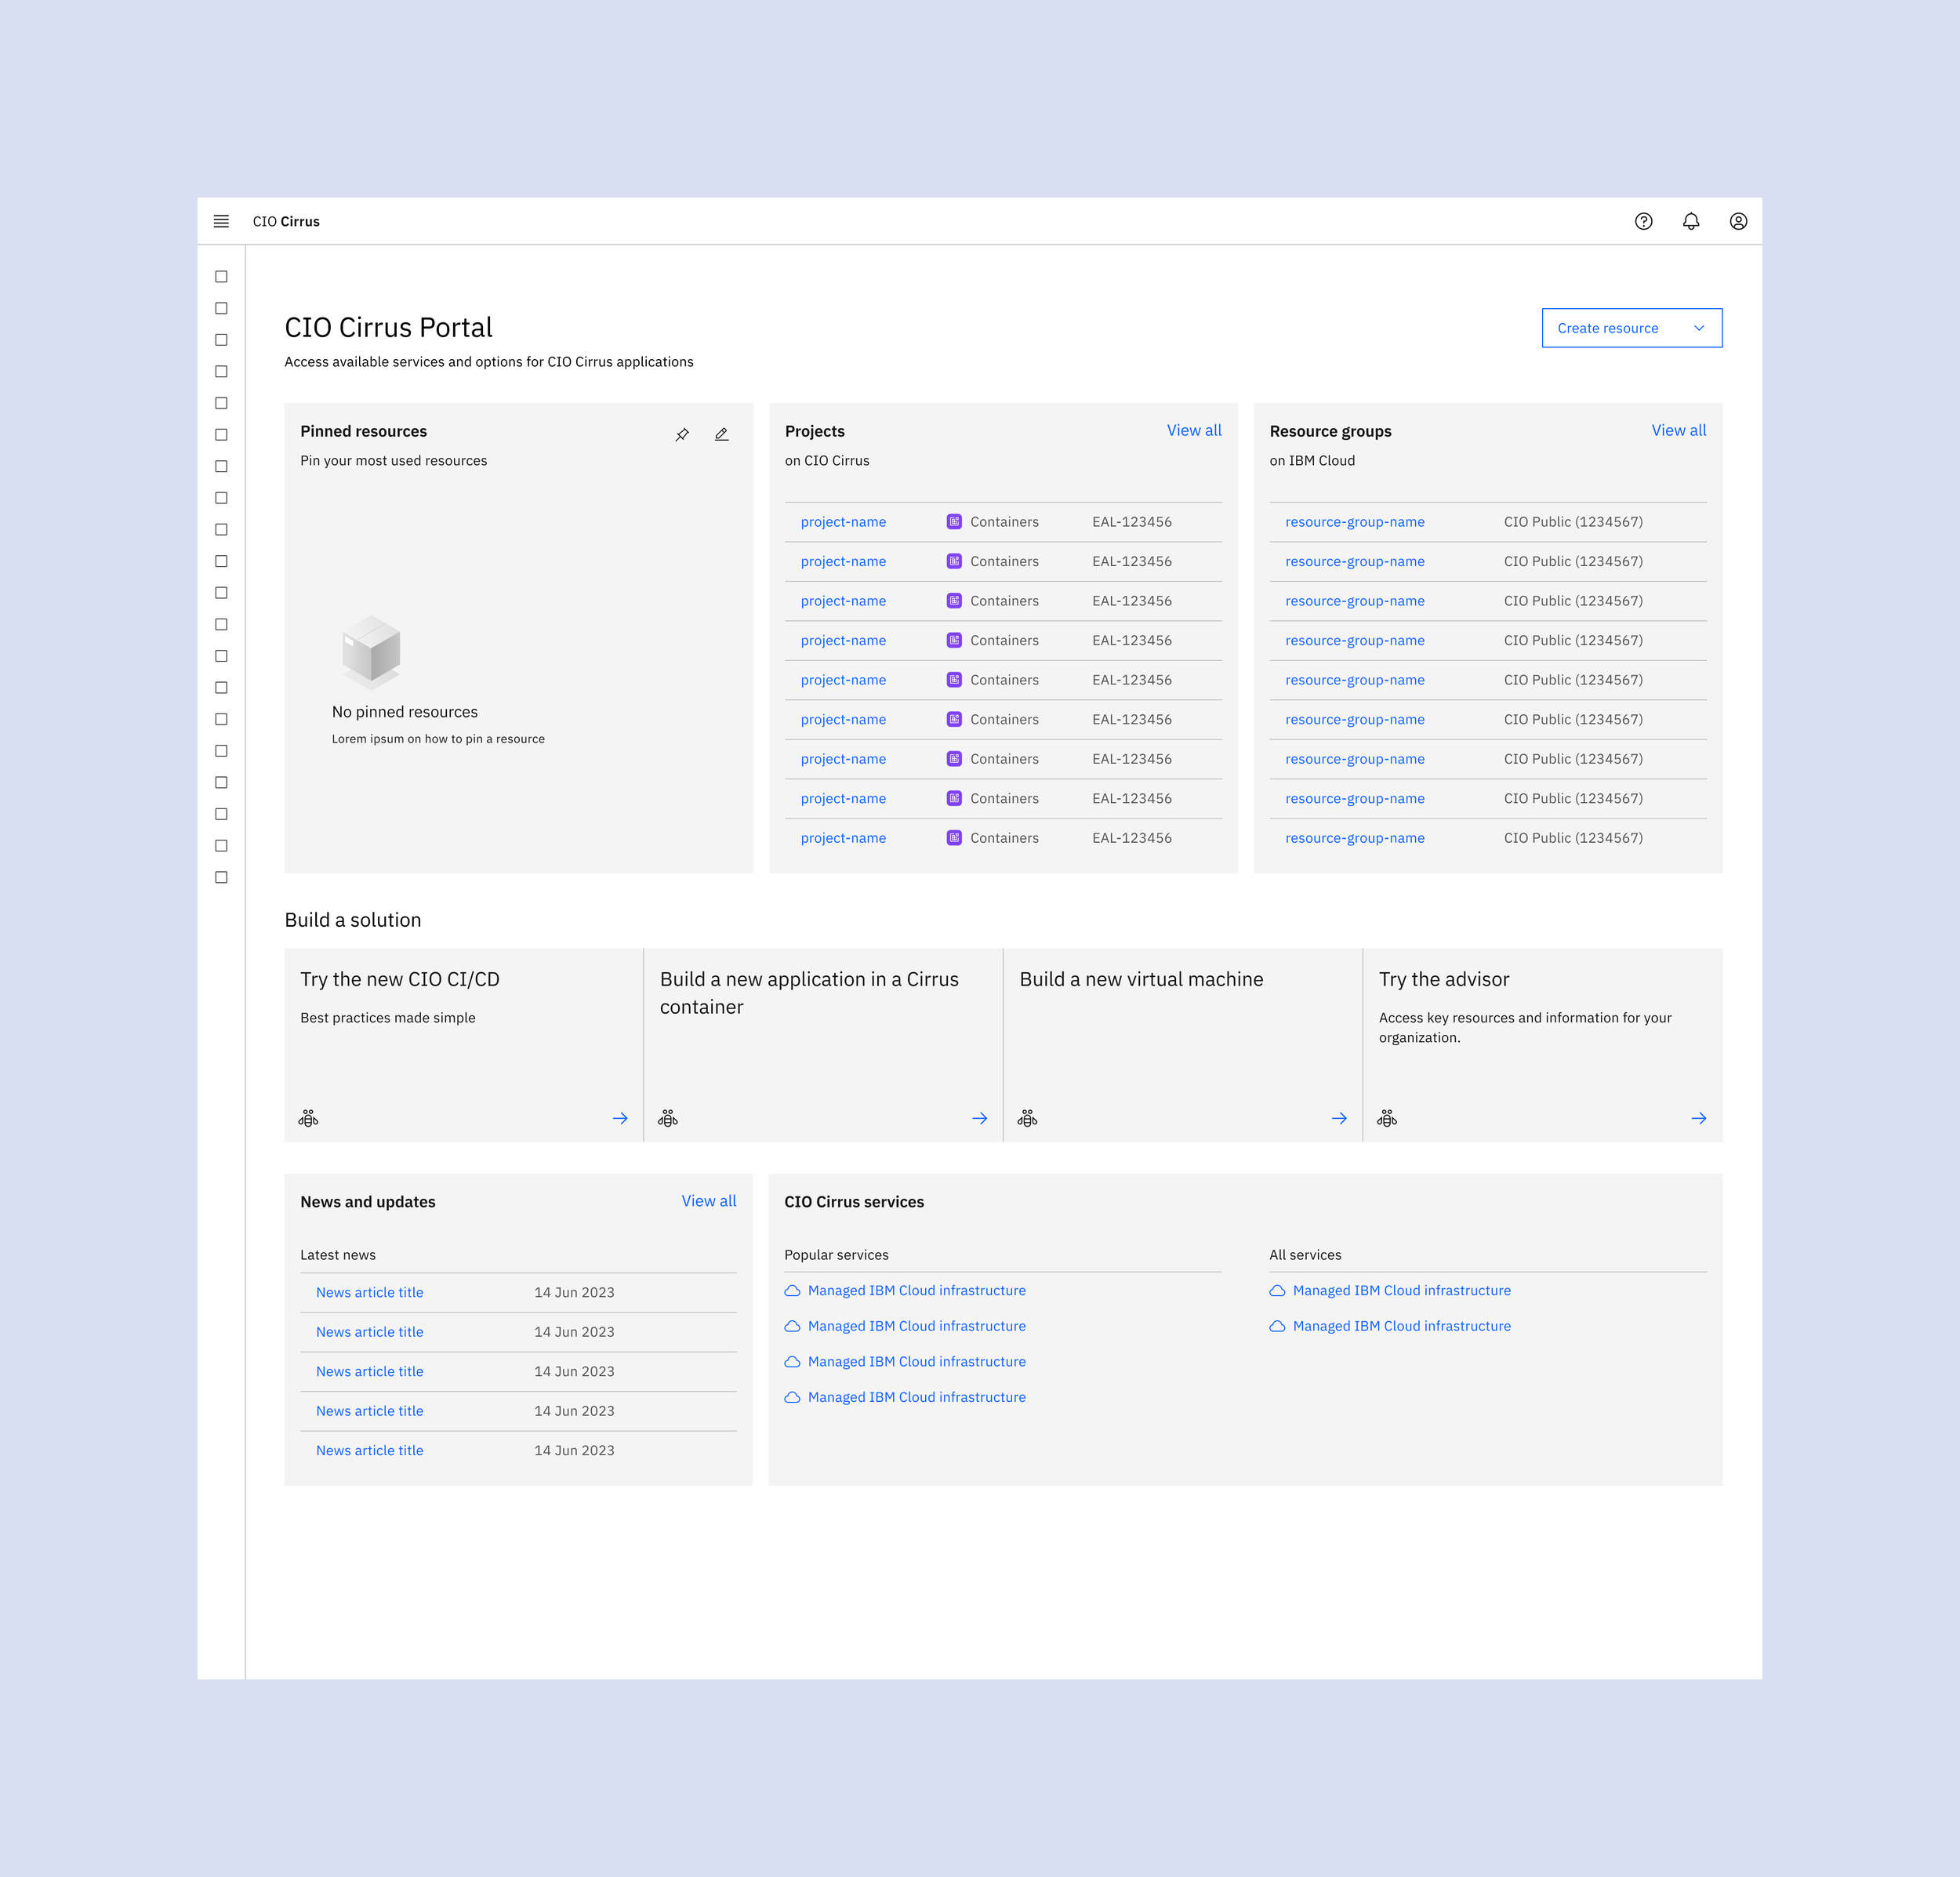
Task: Select the bottommost square icon in the side rail
Action: [x=221, y=877]
